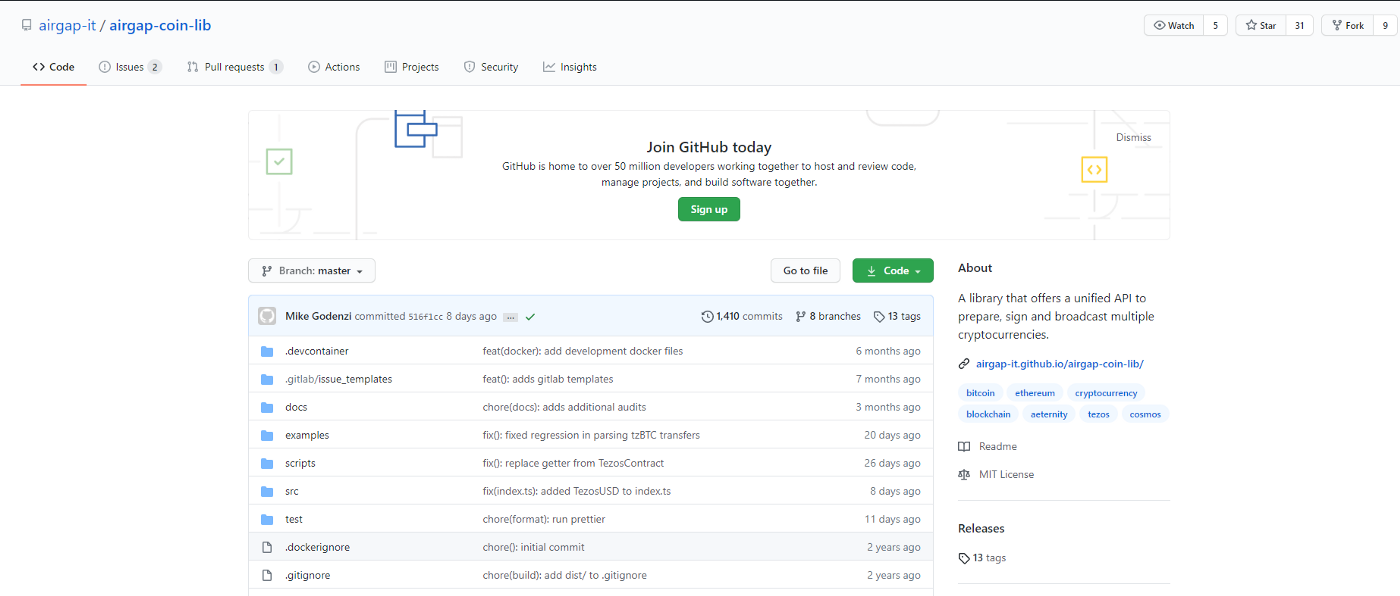Image resolution: width=1400 pixels, height=596 pixels.
Task: Select the bitcoin topic tag
Action: tap(981, 393)
